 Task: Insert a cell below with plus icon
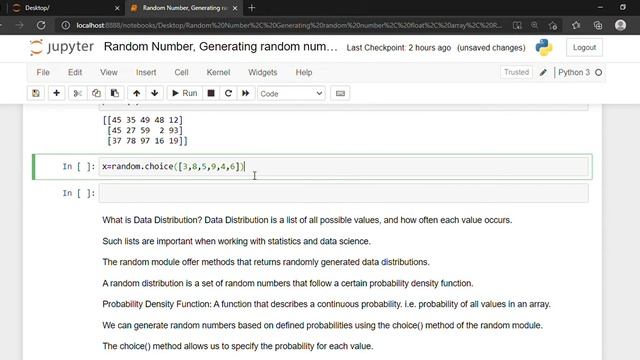(x=56, y=93)
